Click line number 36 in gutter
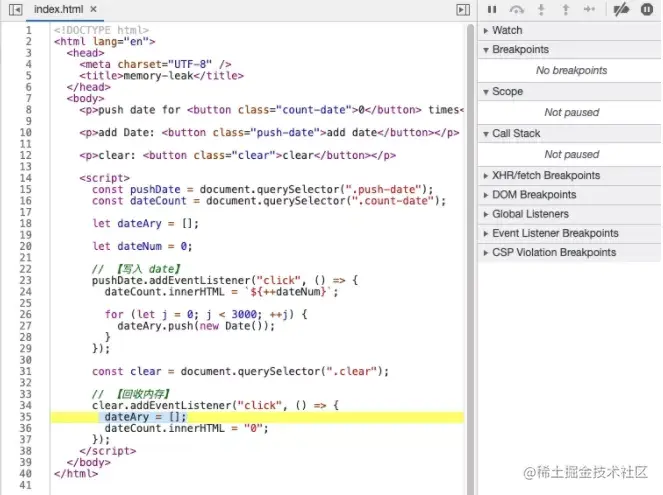Image resolution: width=663 pixels, height=495 pixels. [25, 428]
